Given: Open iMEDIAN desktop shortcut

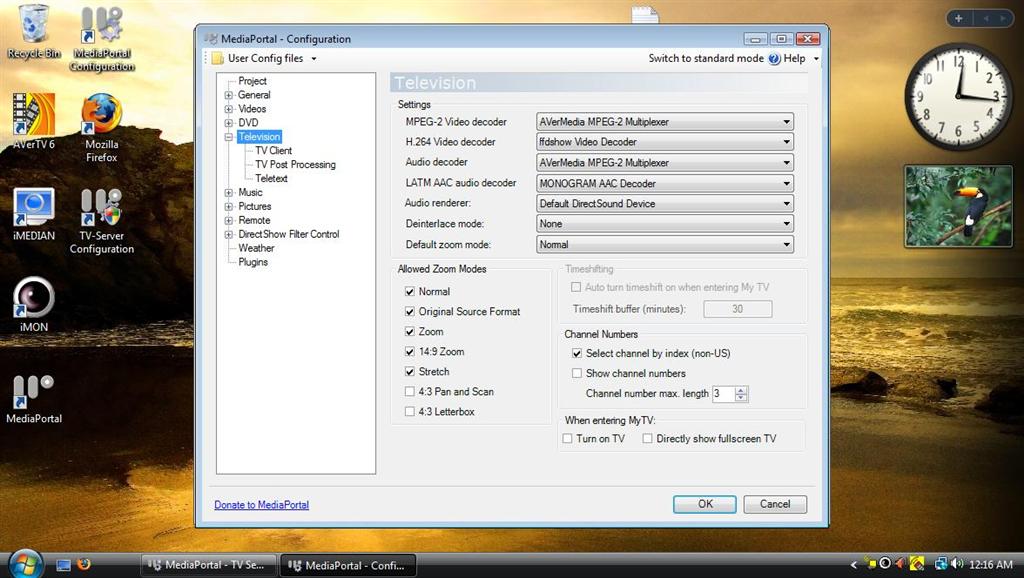Looking at the screenshot, I should click(33, 214).
